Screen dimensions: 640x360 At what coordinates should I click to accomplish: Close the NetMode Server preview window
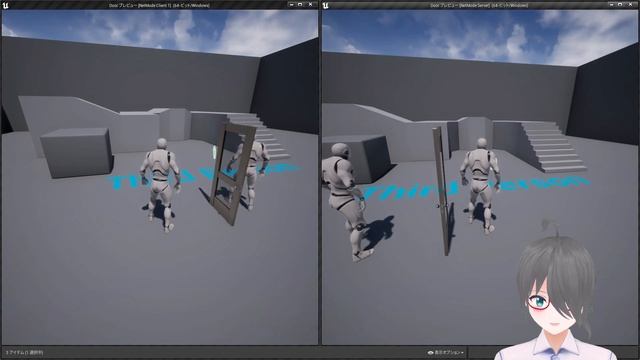[630, 4]
